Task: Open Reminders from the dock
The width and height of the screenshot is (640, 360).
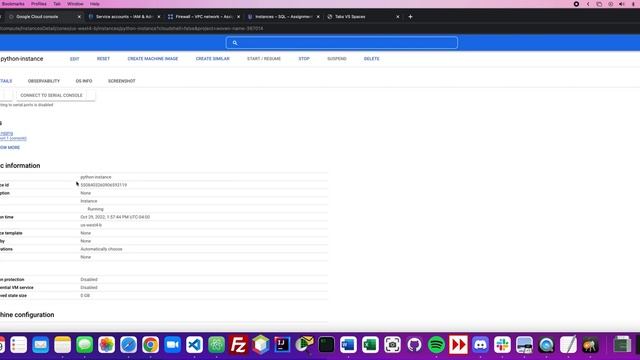Action: [x=18, y=345]
